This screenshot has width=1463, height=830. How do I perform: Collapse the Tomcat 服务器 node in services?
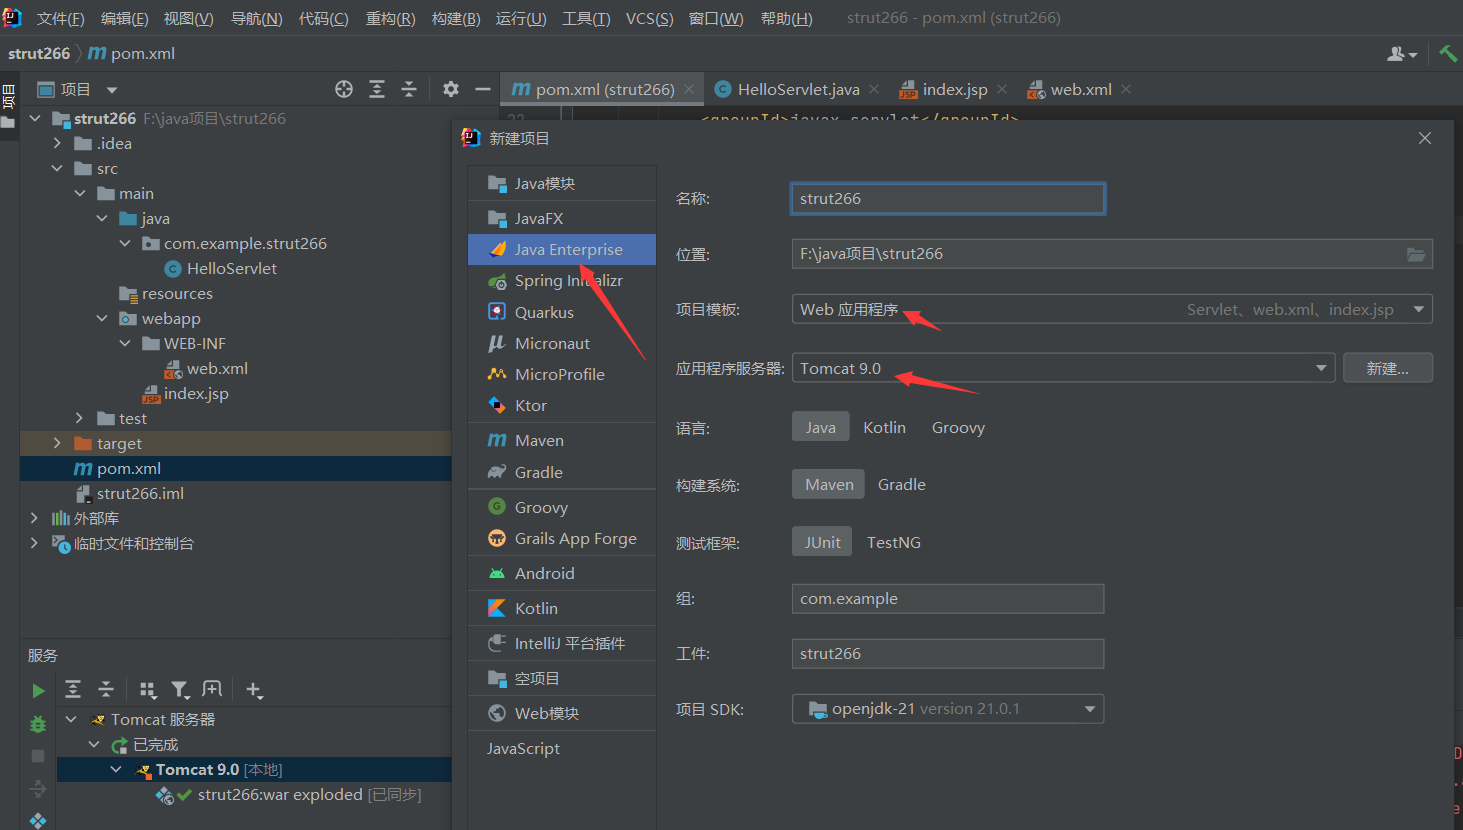71,719
